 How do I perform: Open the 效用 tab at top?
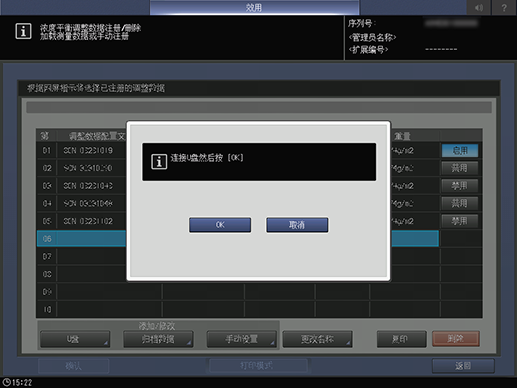254,7
